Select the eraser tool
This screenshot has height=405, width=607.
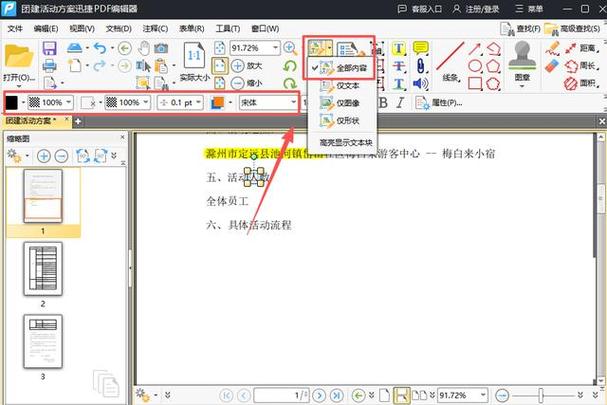tap(552, 66)
